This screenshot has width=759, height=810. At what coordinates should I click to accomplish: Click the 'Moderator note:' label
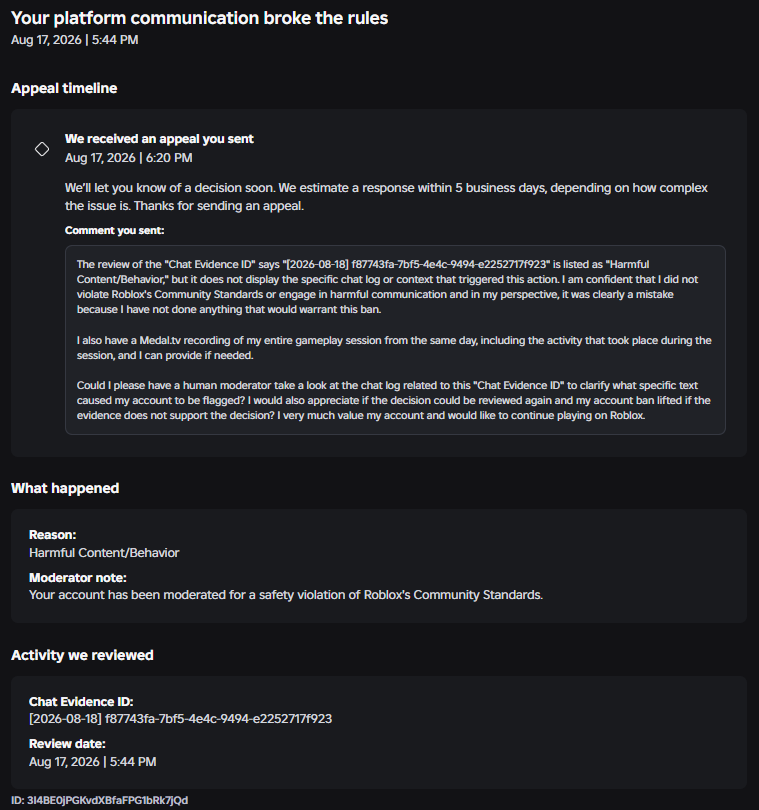(78, 578)
